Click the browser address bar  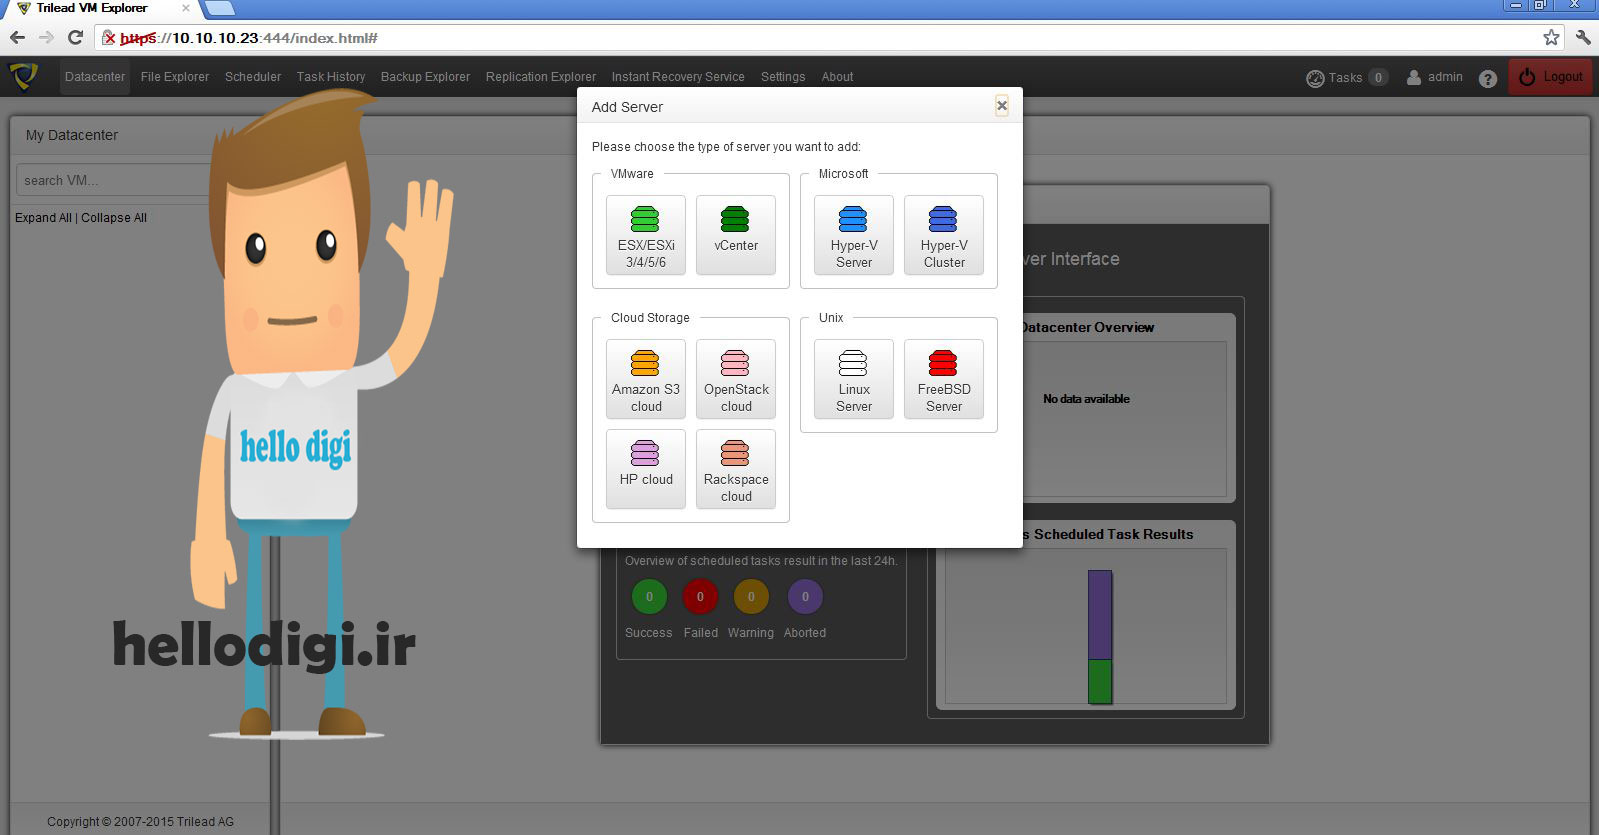point(831,38)
